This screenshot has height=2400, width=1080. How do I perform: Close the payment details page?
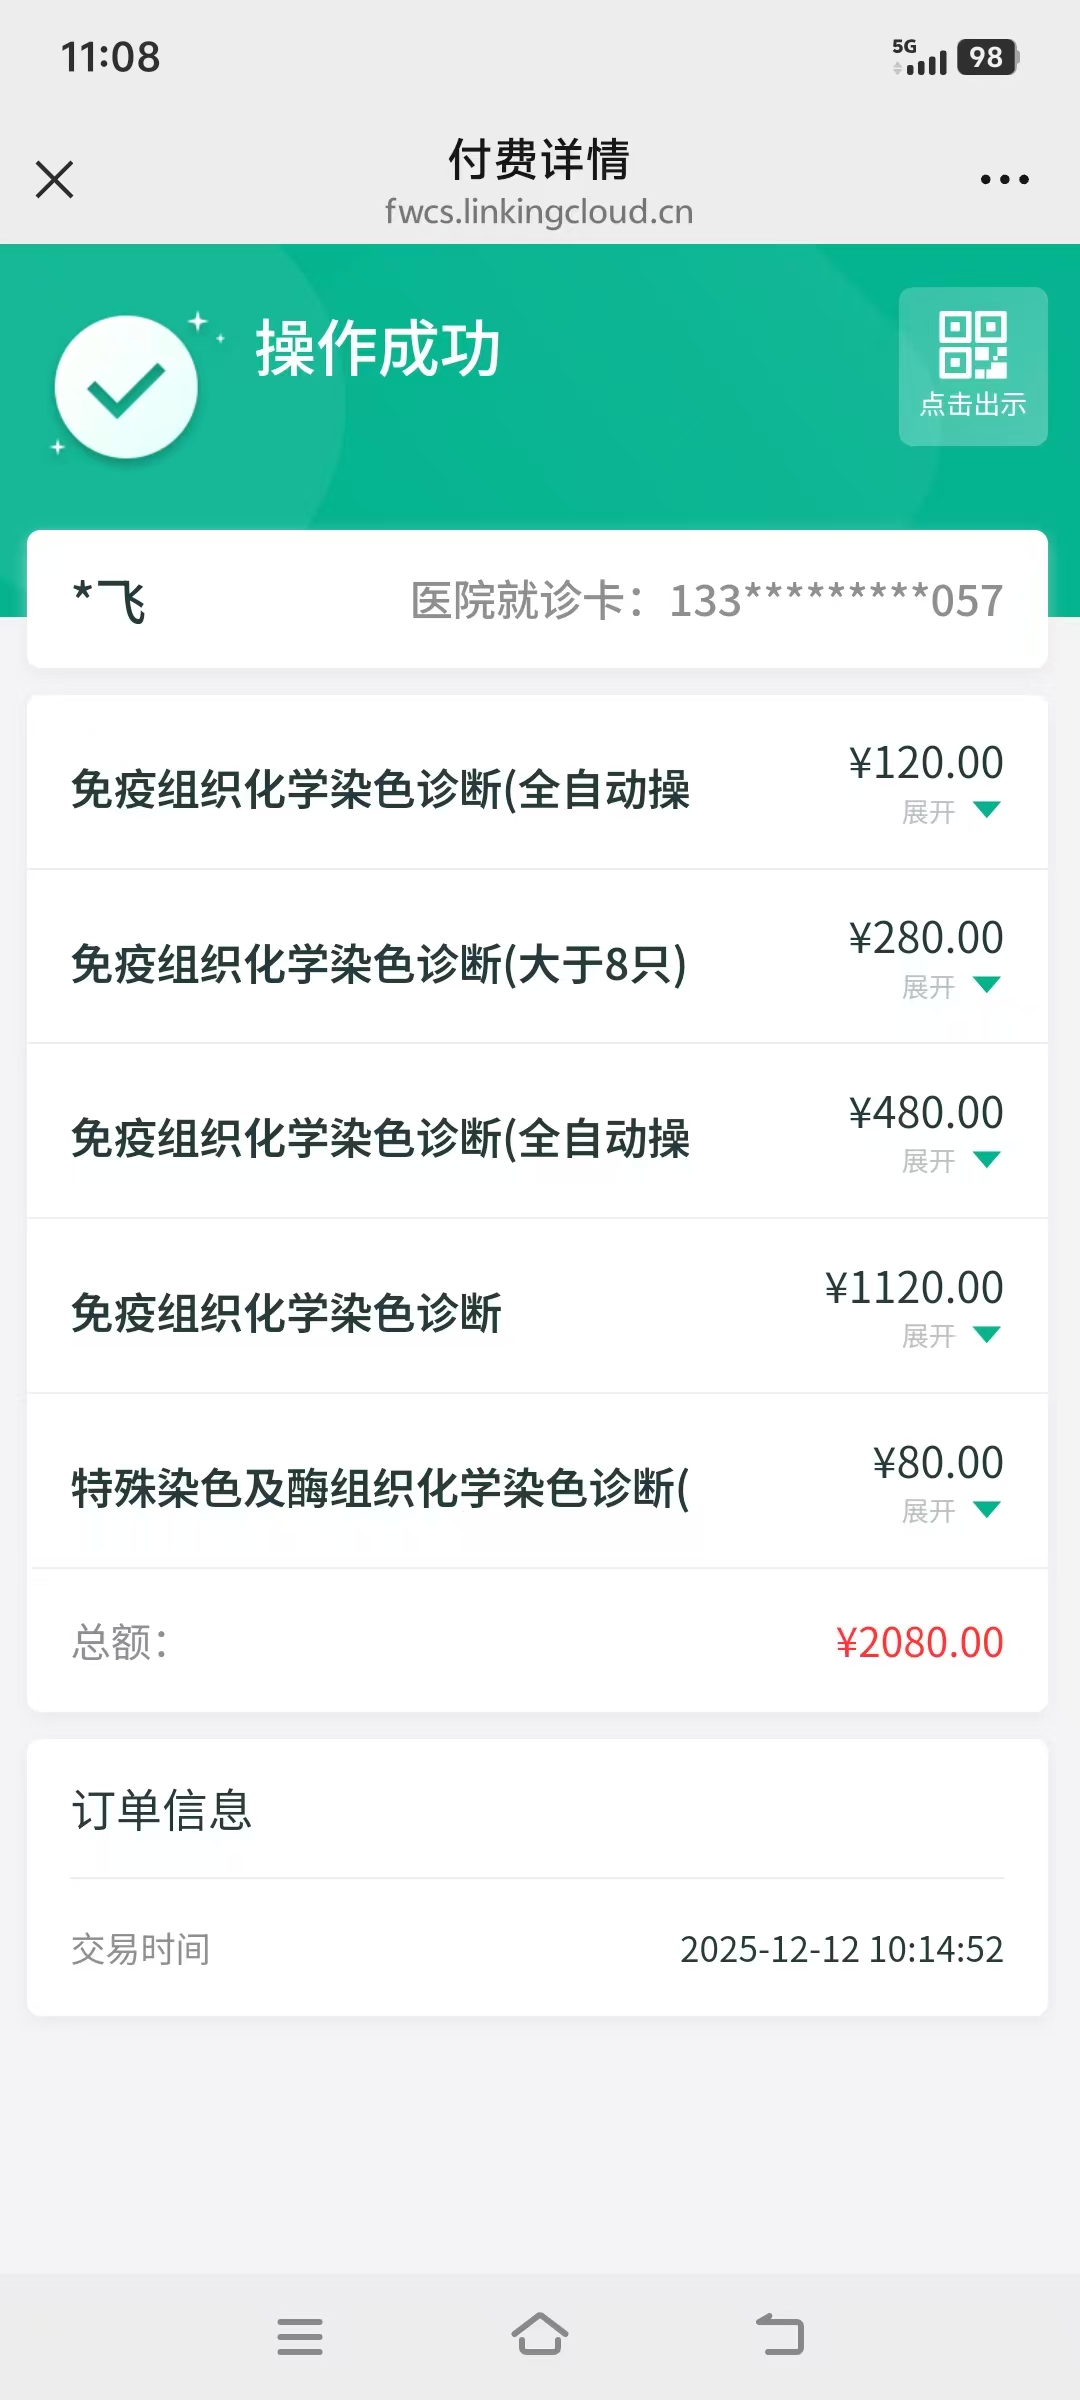coord(55,180)
